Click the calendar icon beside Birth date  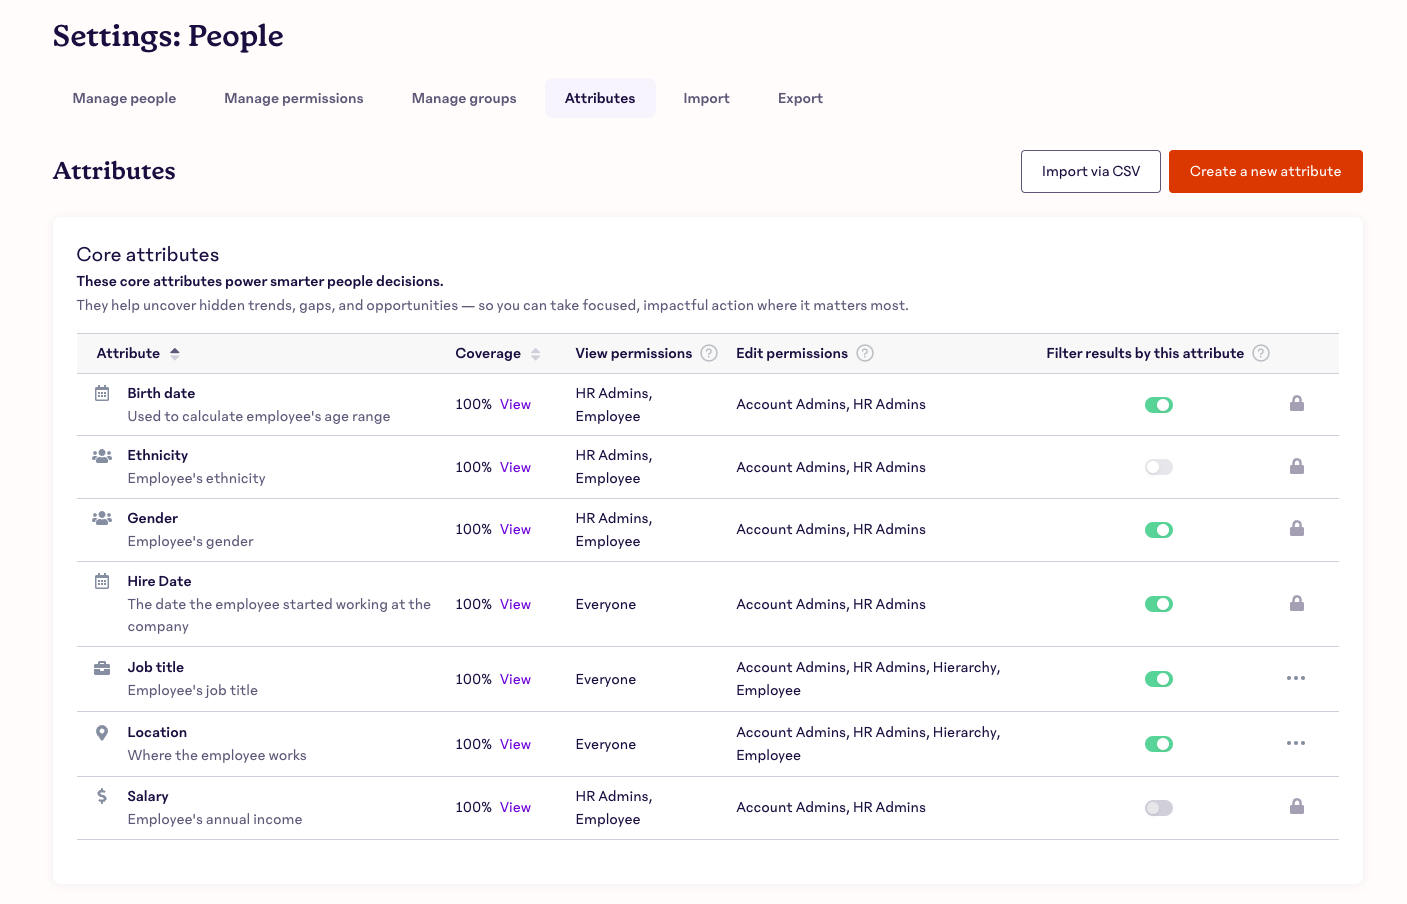(102, 393)
